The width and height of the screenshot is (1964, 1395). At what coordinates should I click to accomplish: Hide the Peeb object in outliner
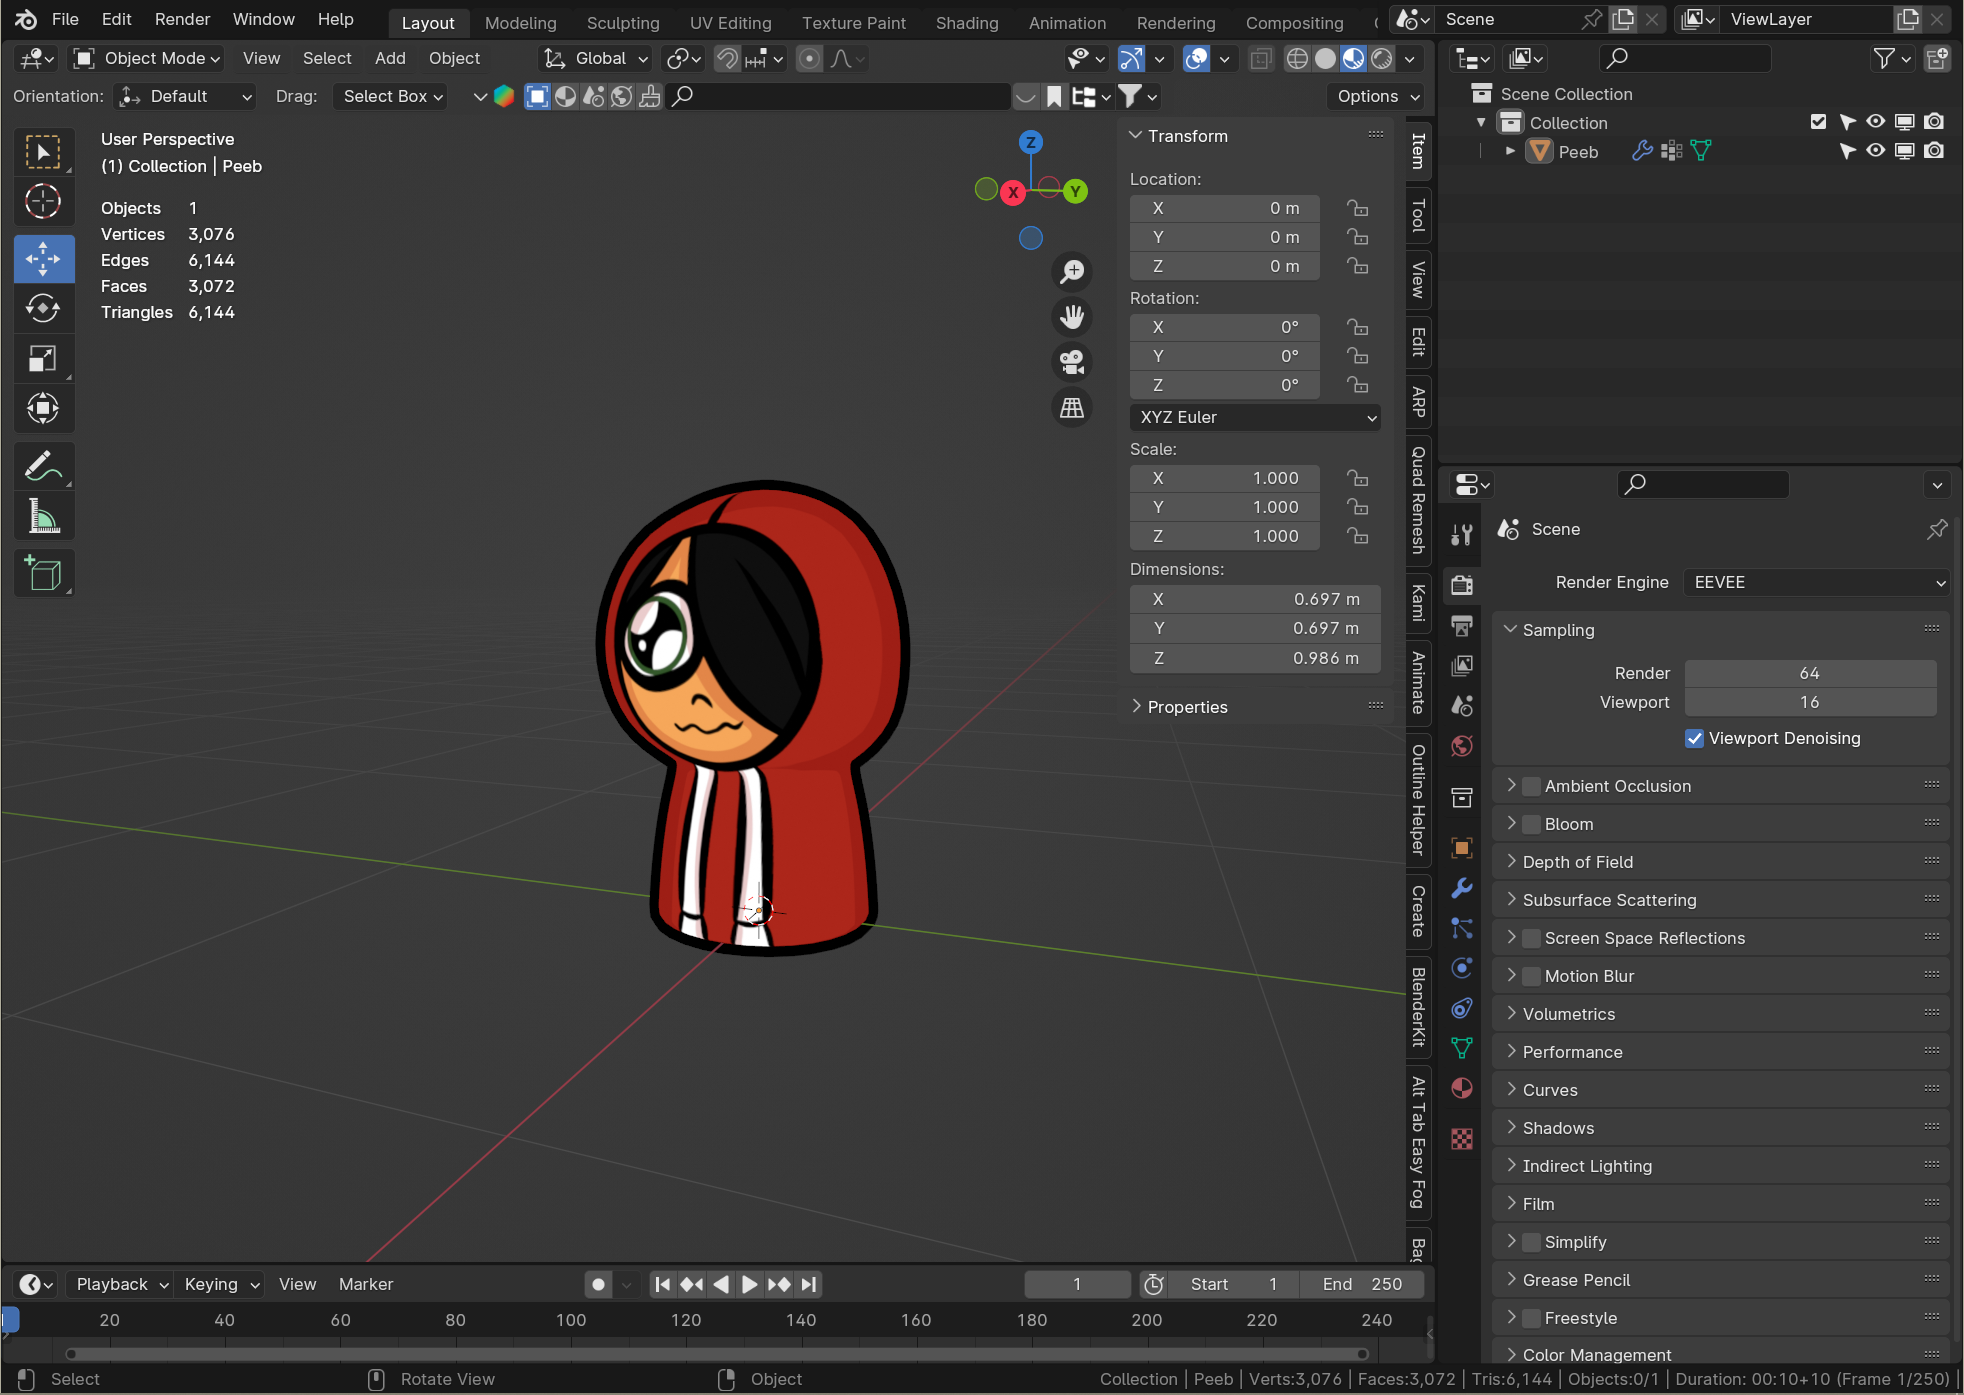click(x=1876, y=151)
